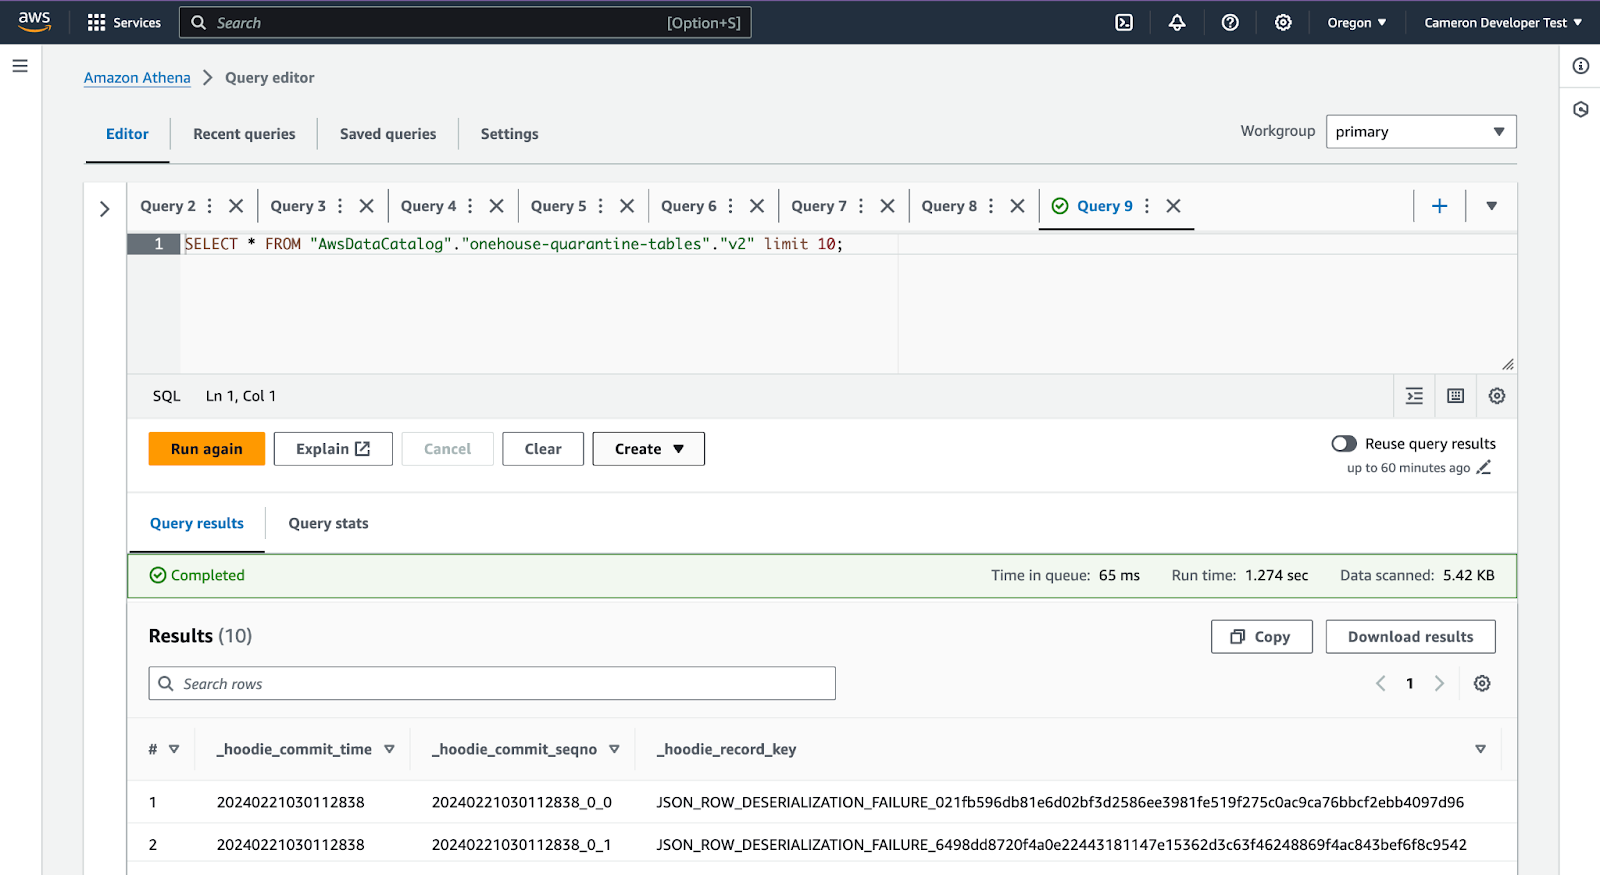Open results table settings gear
The width and height of the screenshot is (1600, 875).
(1482, 683)
